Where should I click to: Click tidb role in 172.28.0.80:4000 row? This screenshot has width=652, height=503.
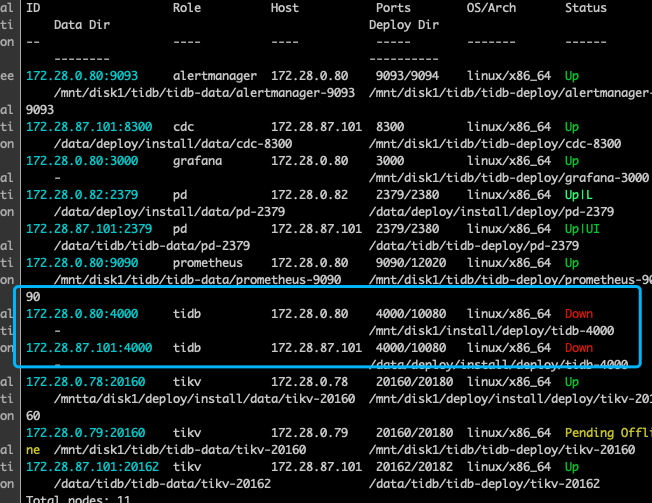187,314
